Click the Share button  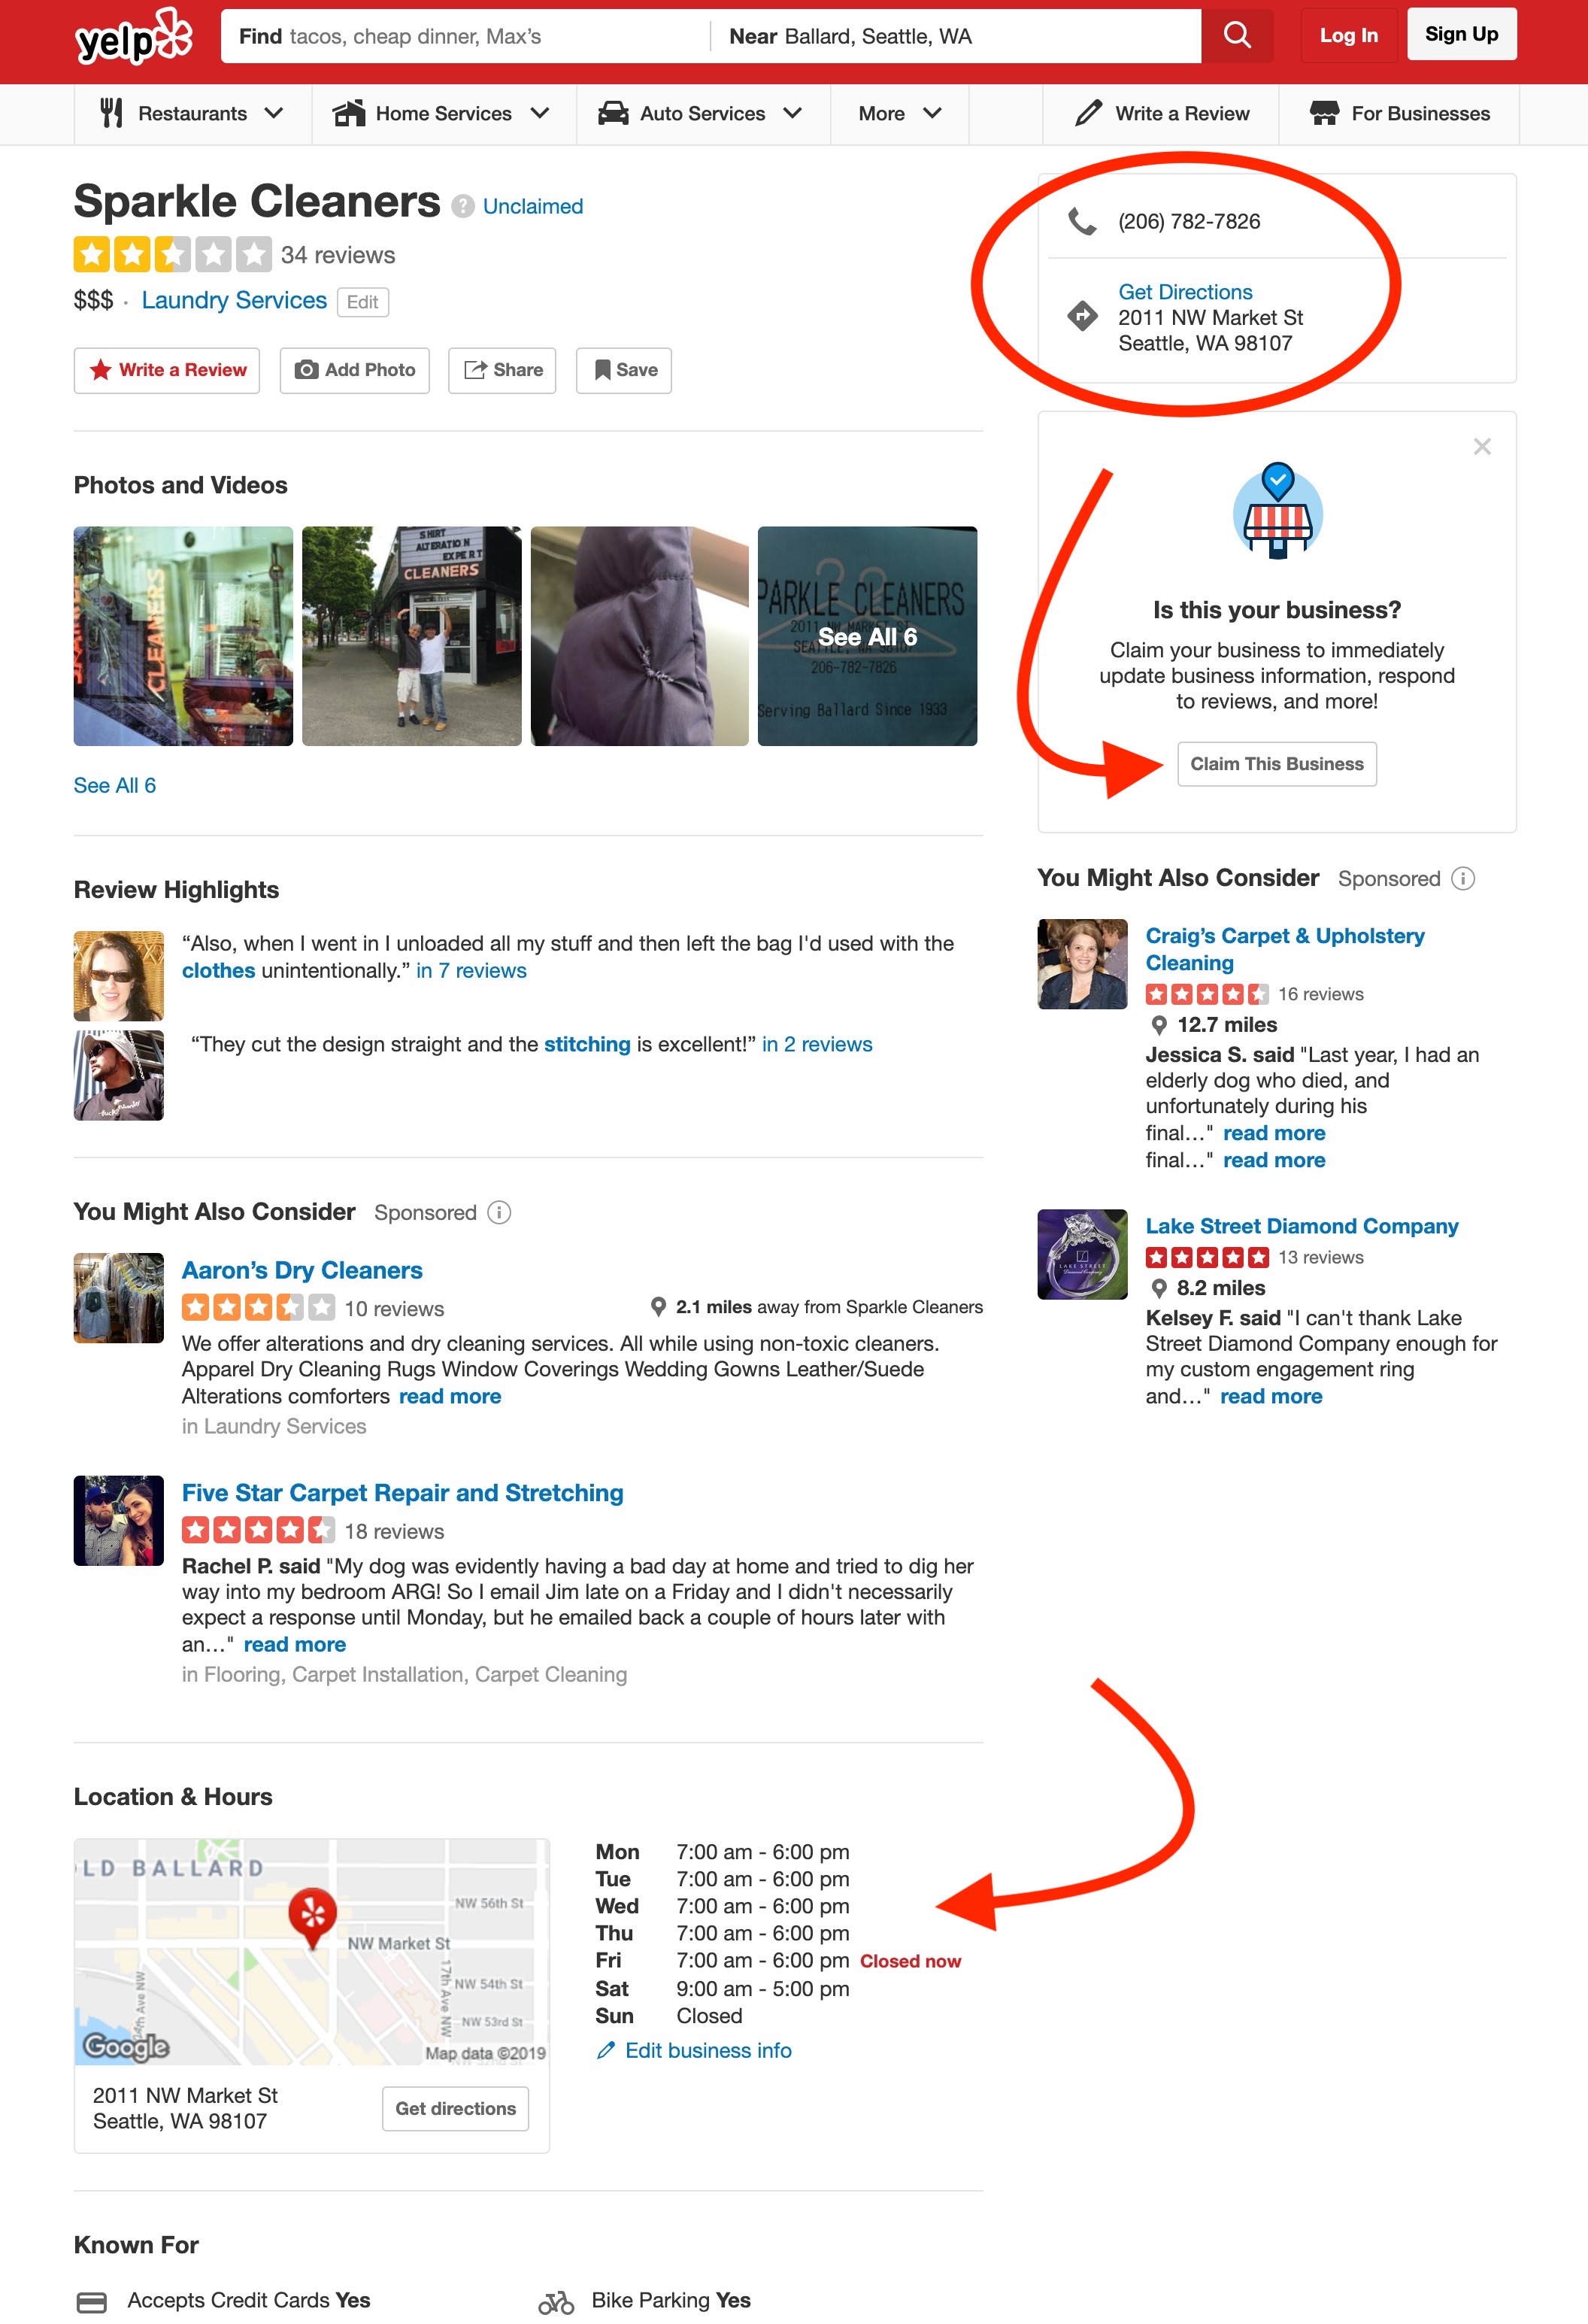pos(502,370)
